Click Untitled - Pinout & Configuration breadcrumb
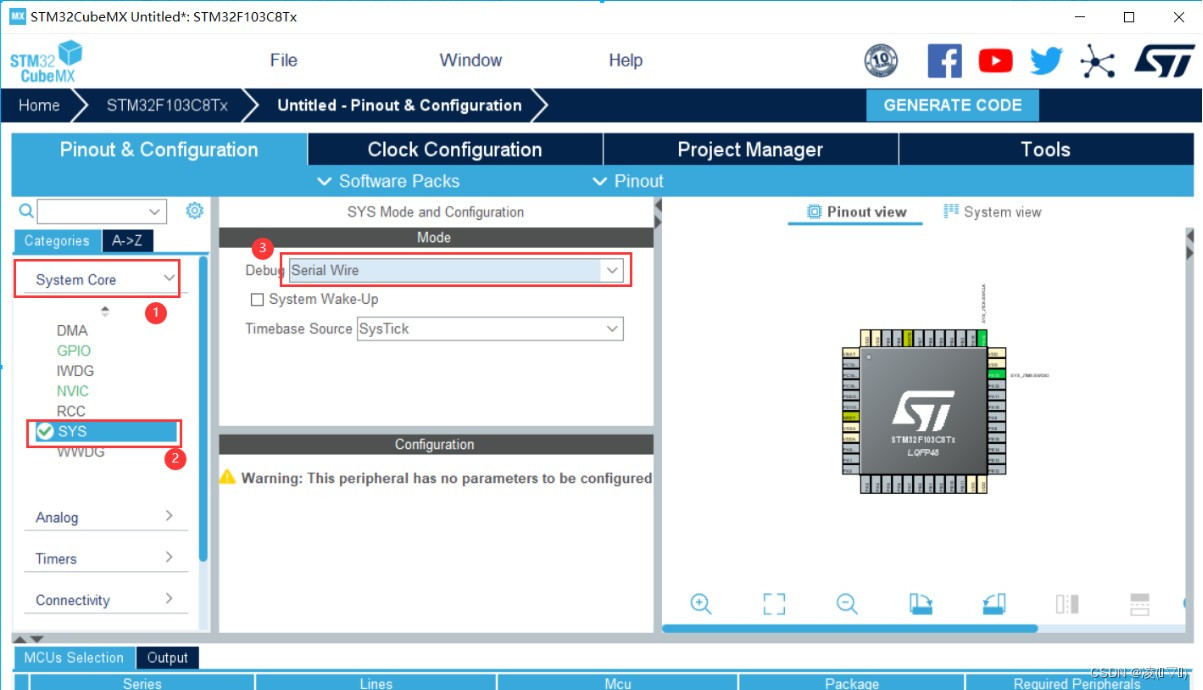Viewport: 1203px width, 690px height. [399, 105]
